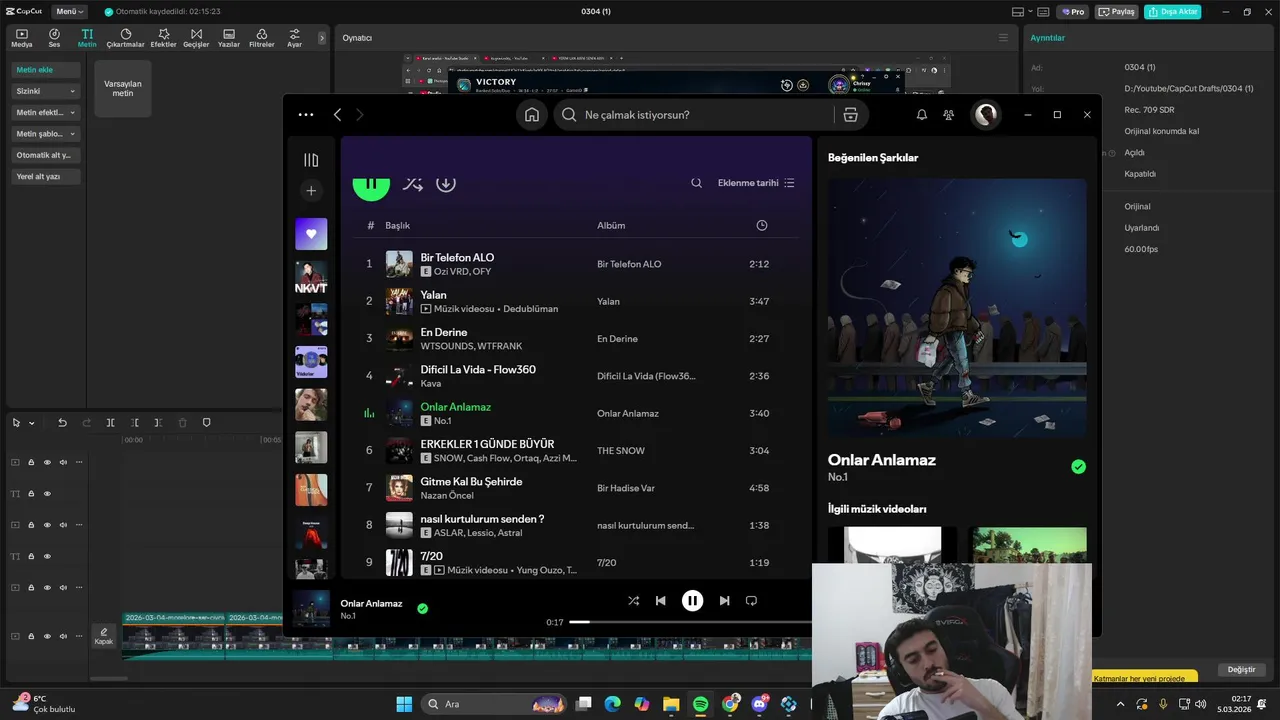This screenshot has width=1280, height=720.
Task: Open the album link THE SNOW
Action: coord(621,451)
